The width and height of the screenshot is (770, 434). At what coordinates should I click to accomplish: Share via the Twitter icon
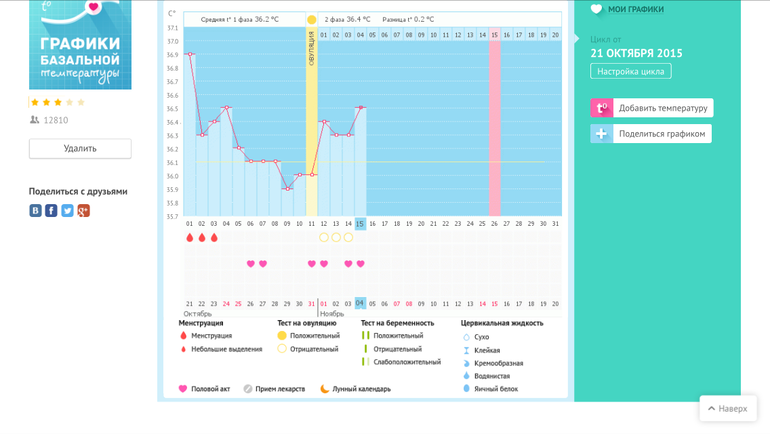tap(67, 211)
